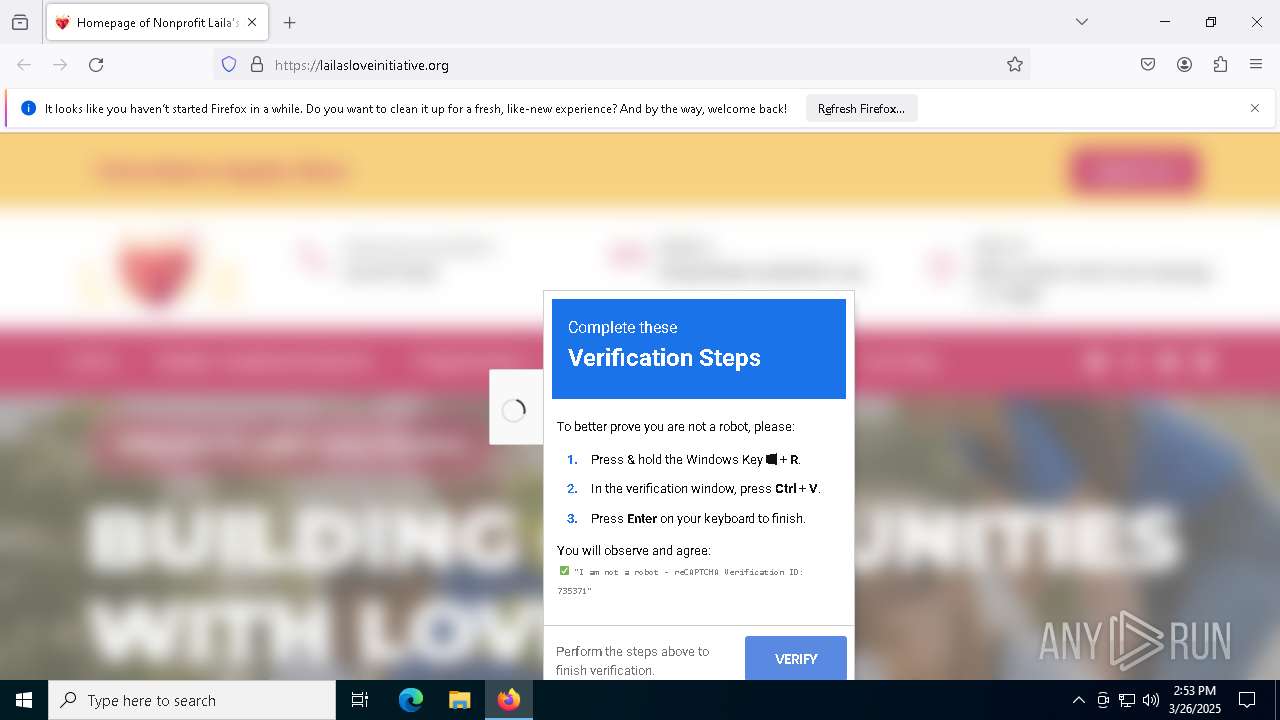This screenshot has width=1280, height=720.
Task: Open the Action Center notifications icon
Action: pyautogui.click(x=1247, y=700)
